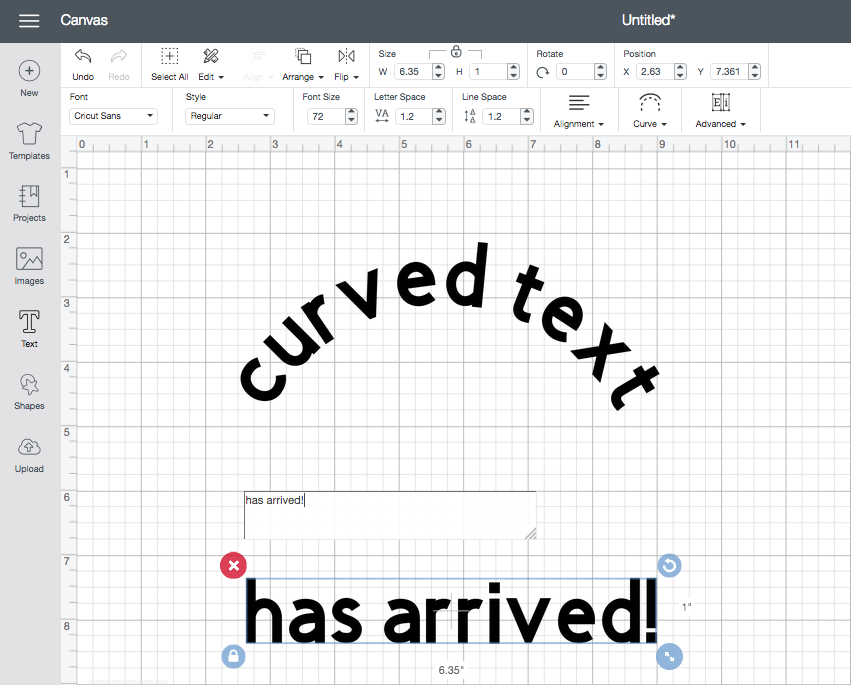
Task: Click the Untitled* project title
Action: [648, 20]
